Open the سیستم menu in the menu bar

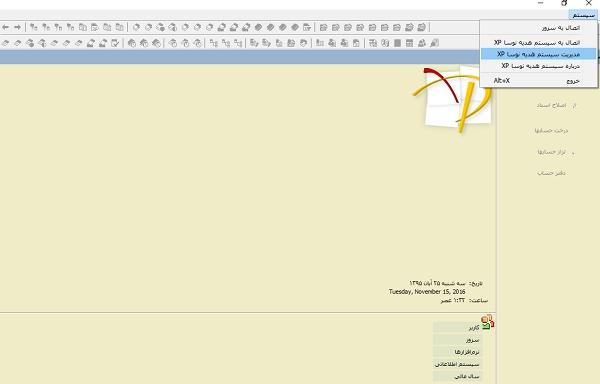click(583, 15)
